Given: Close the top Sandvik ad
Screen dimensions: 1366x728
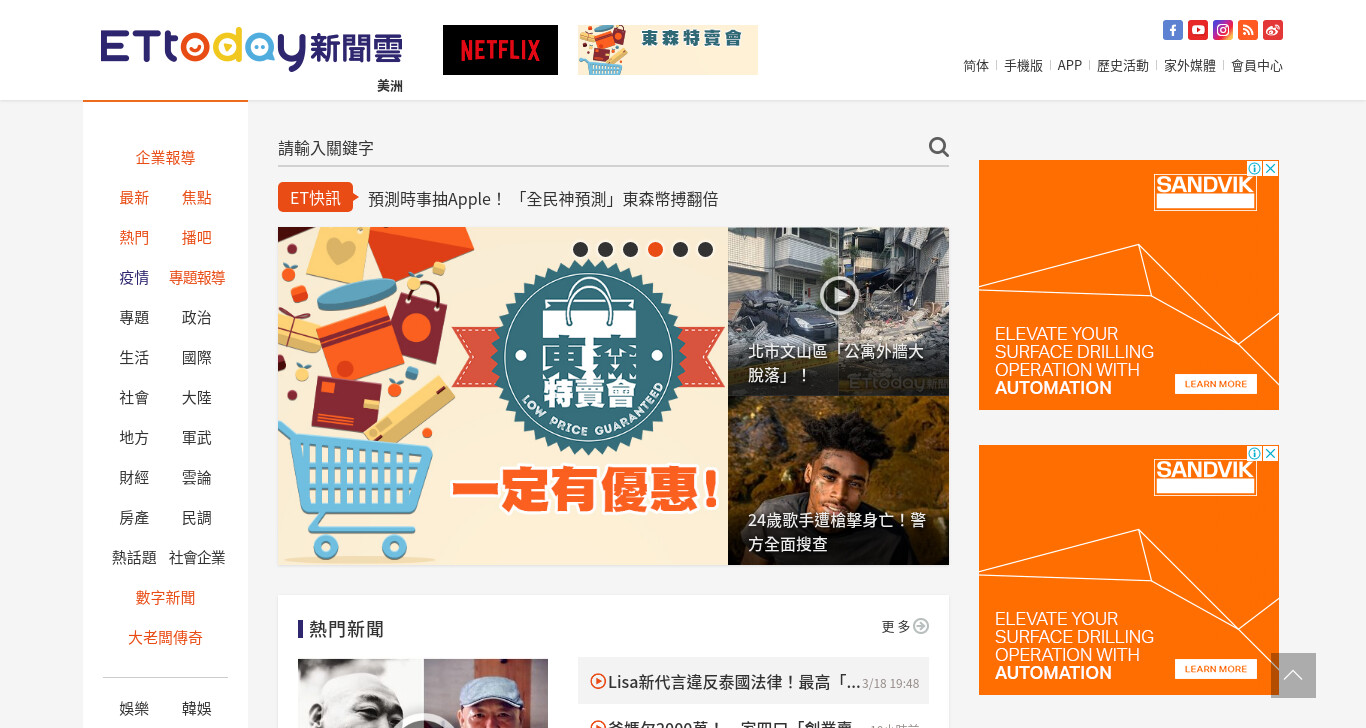Looking at the screenshot, I should pos(1271,168).
